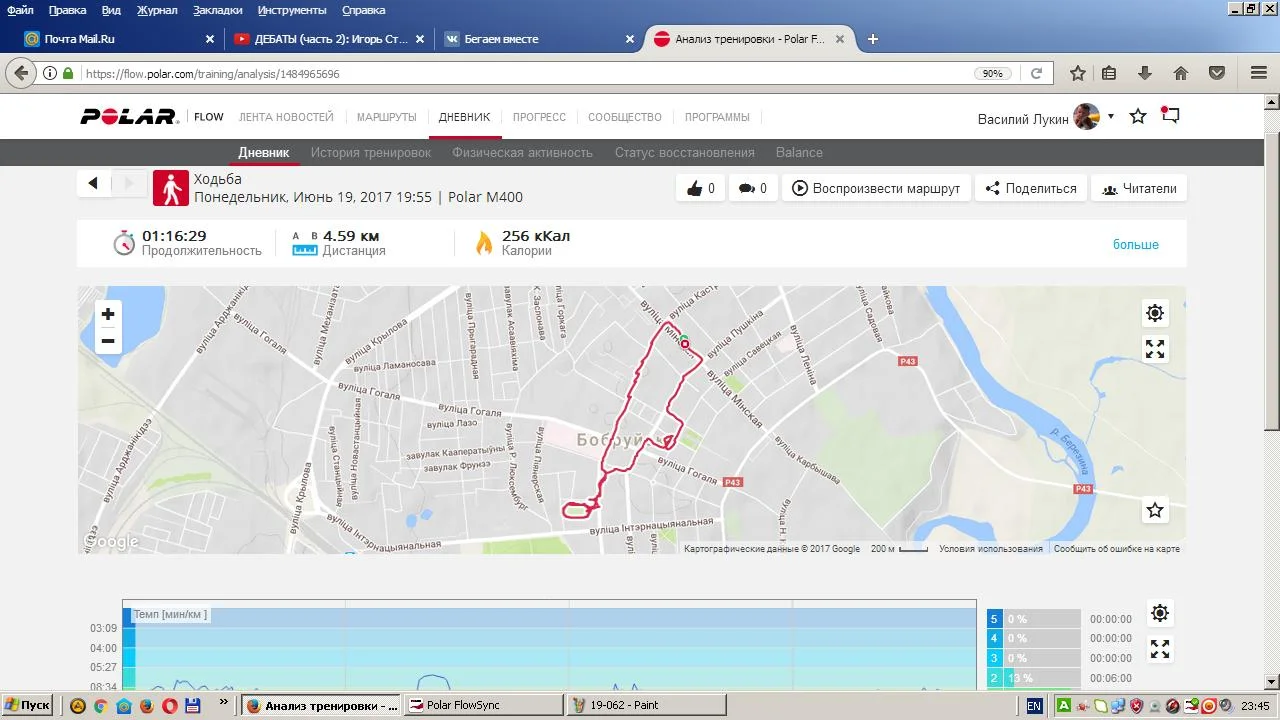Open the Справка menu
Image resolution: width=1280 pixels, height=720 pixels.
click(x=363, y=10)
